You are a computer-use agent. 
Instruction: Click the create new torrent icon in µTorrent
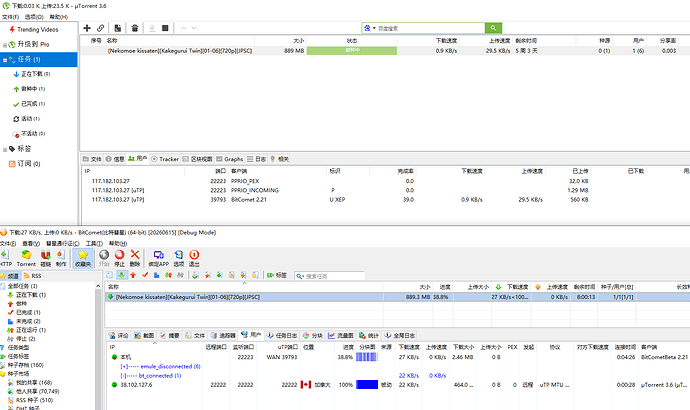point(117,28)
